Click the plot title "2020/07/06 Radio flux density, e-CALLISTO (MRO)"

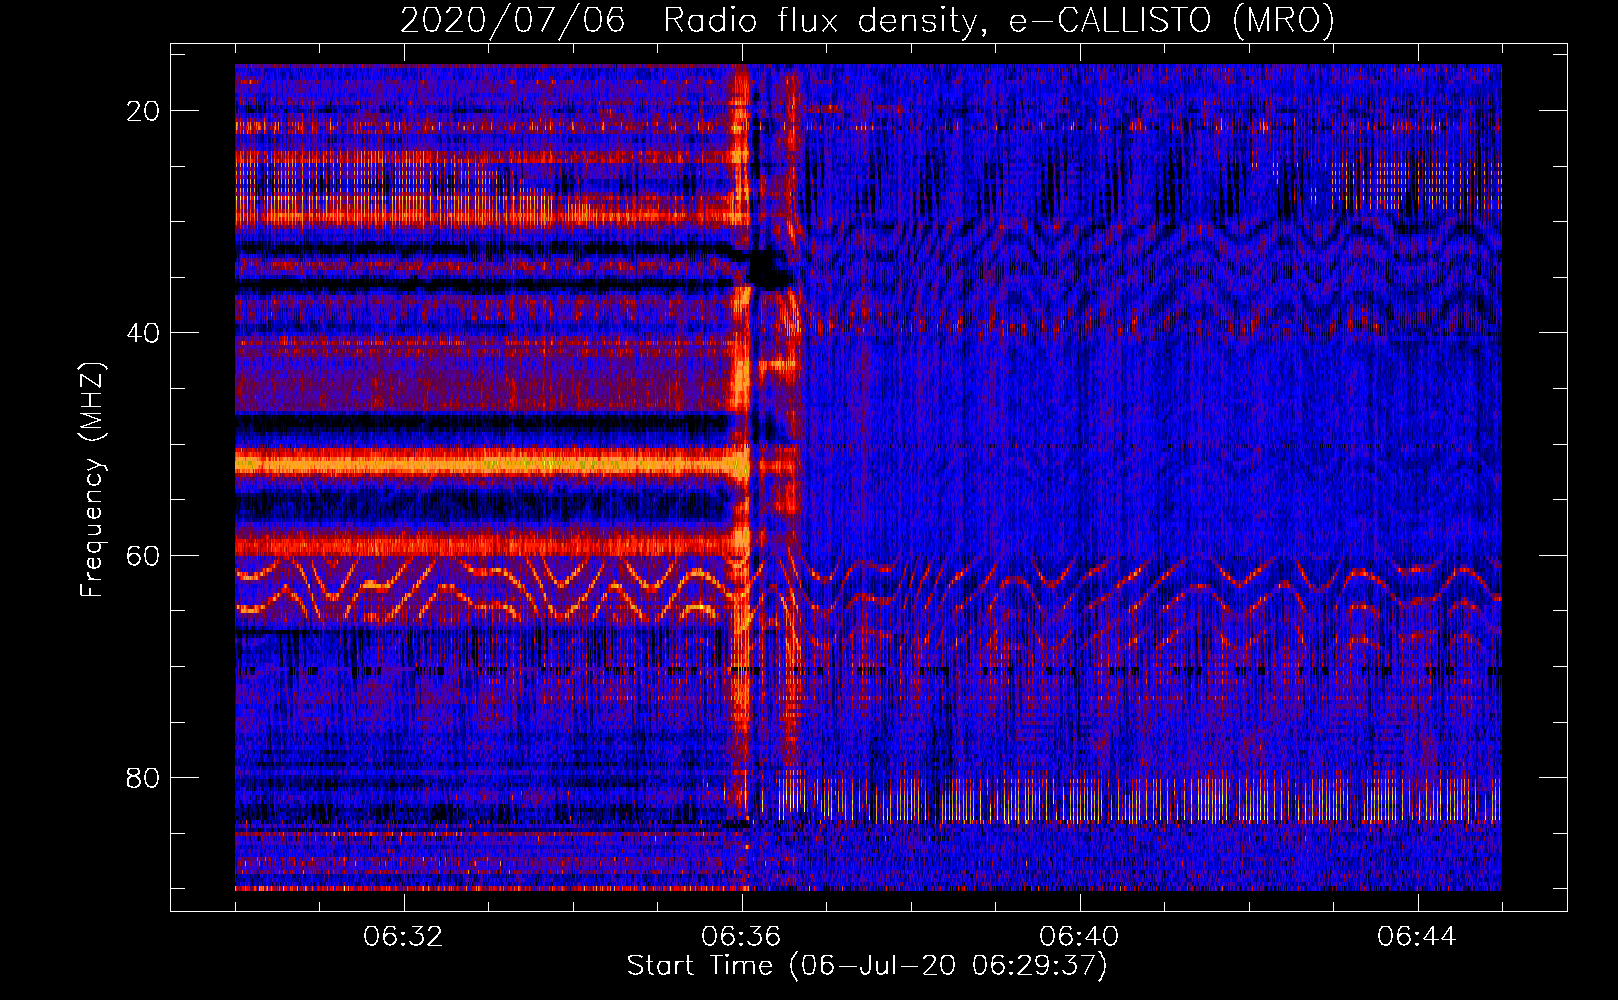click(x=867, y=21)
